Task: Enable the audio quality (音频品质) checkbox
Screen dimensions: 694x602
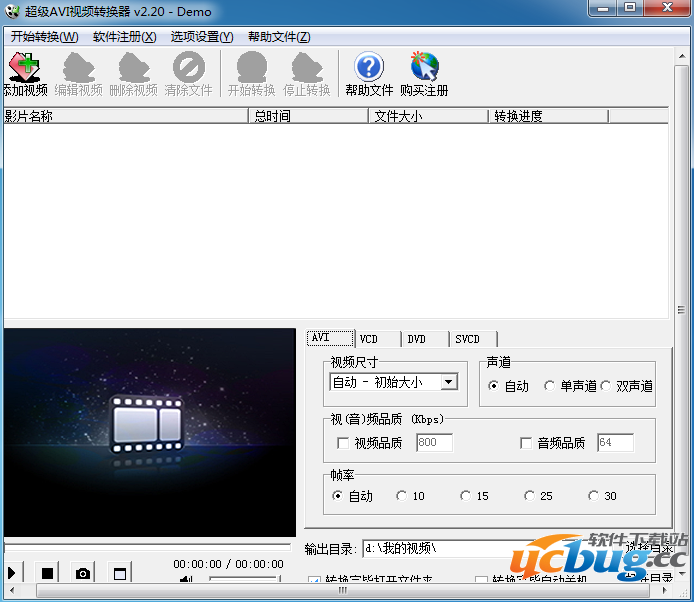Action: pyautogui.click(x=526, y=443)
